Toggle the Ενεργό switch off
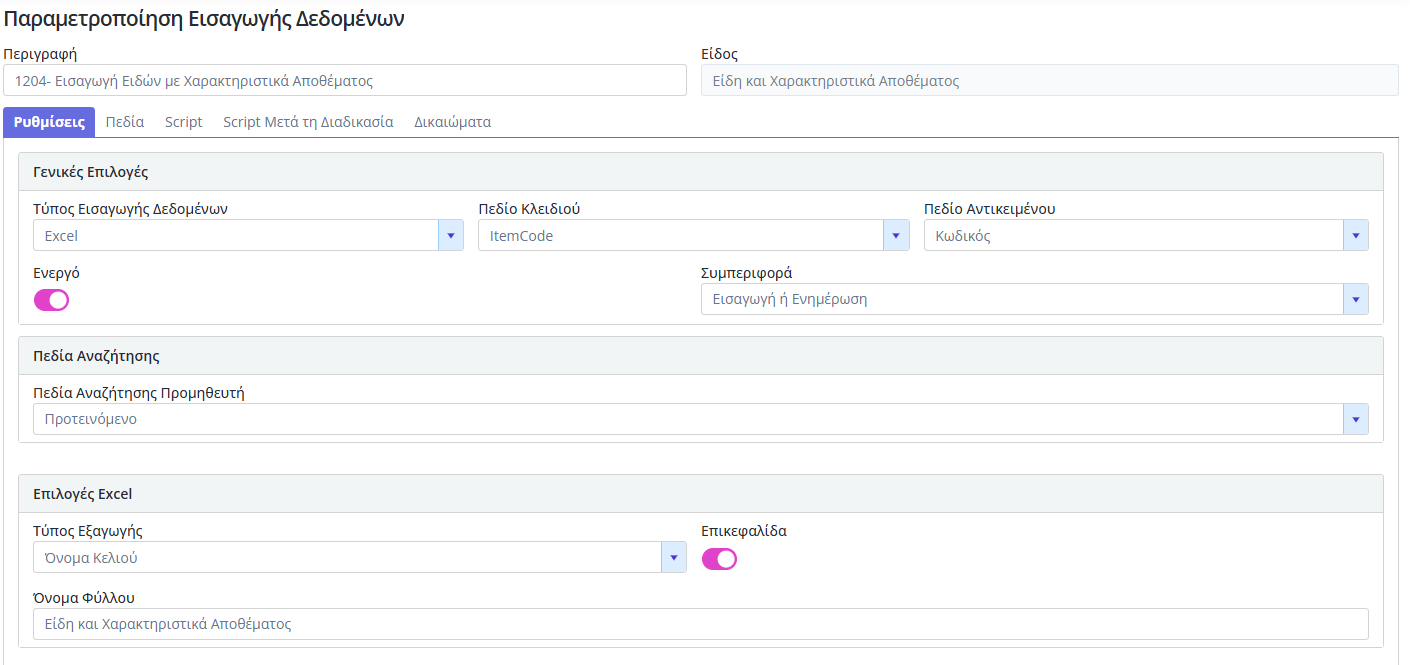The width and height of the screenshot is (1410, 665). [51, 300]
